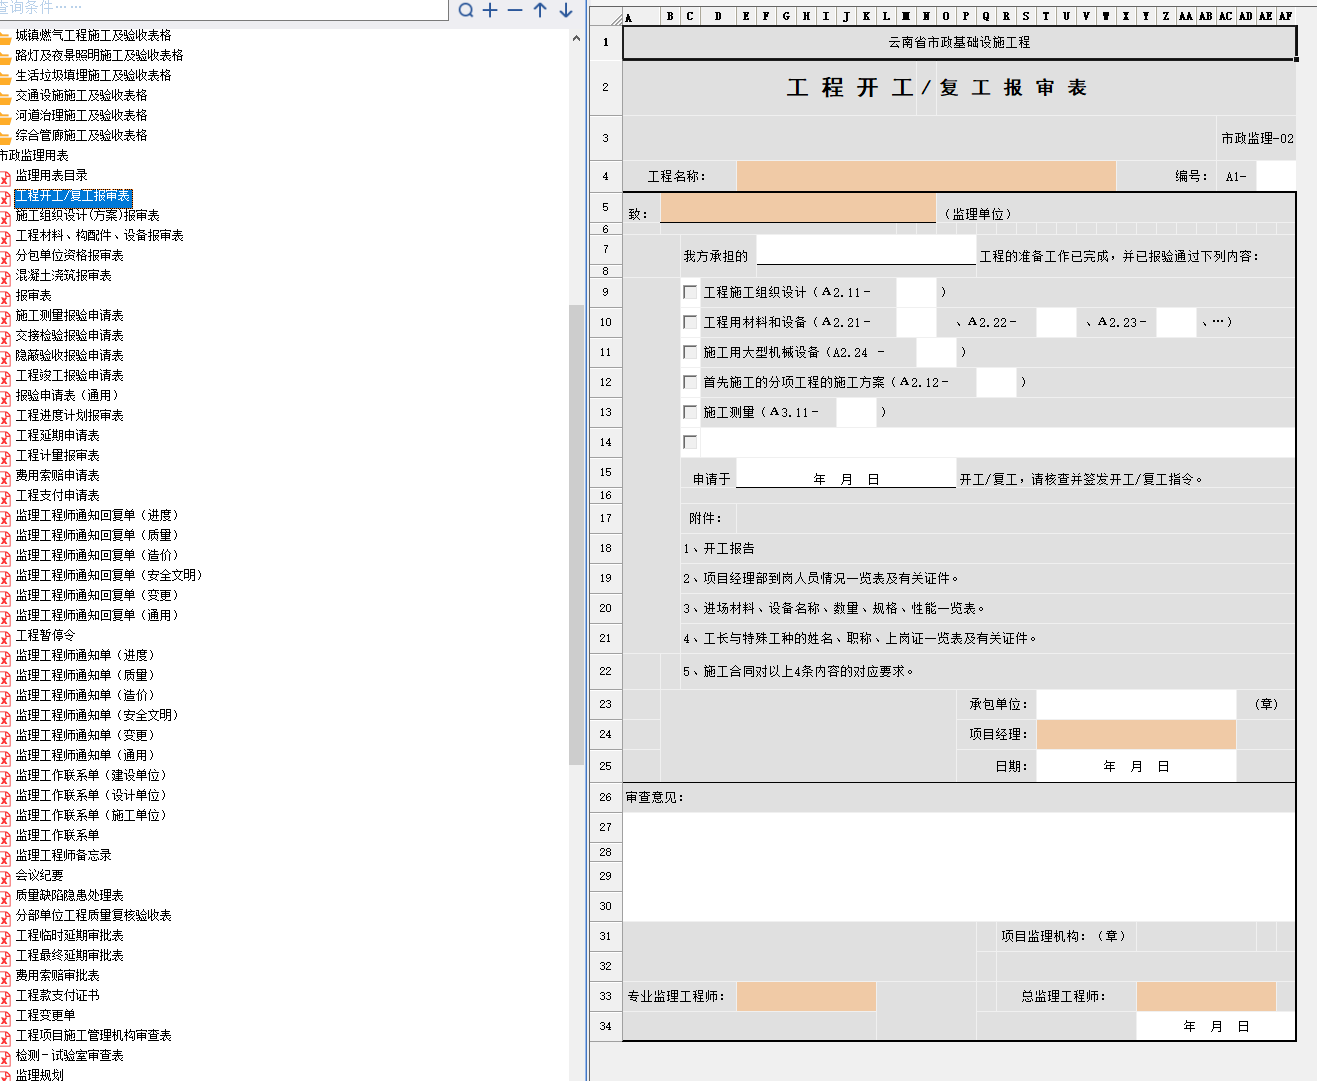Click the minus collapse icon
This screenshot has width=1317, height=1081.
(x=515, y=10)
